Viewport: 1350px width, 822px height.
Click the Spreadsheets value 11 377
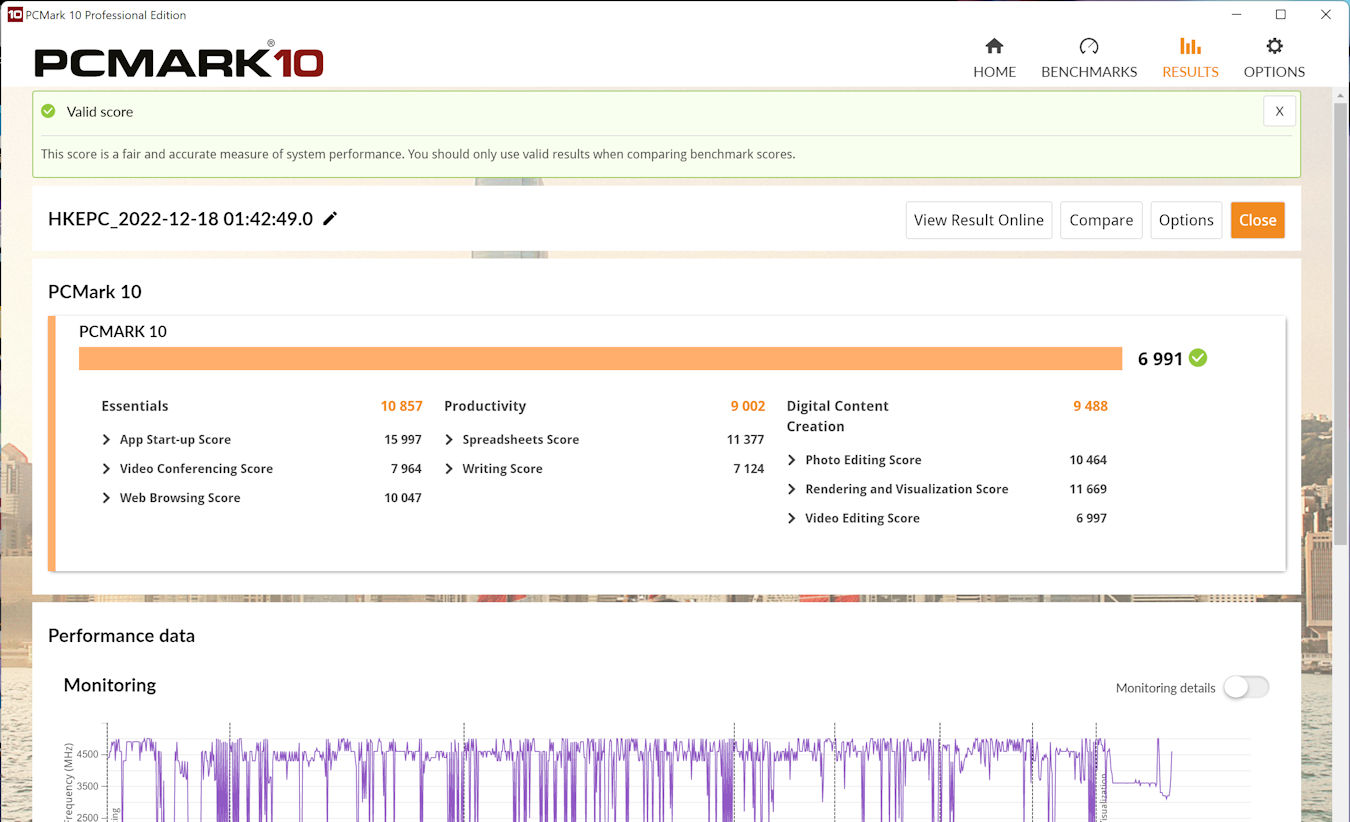point(746,440)
